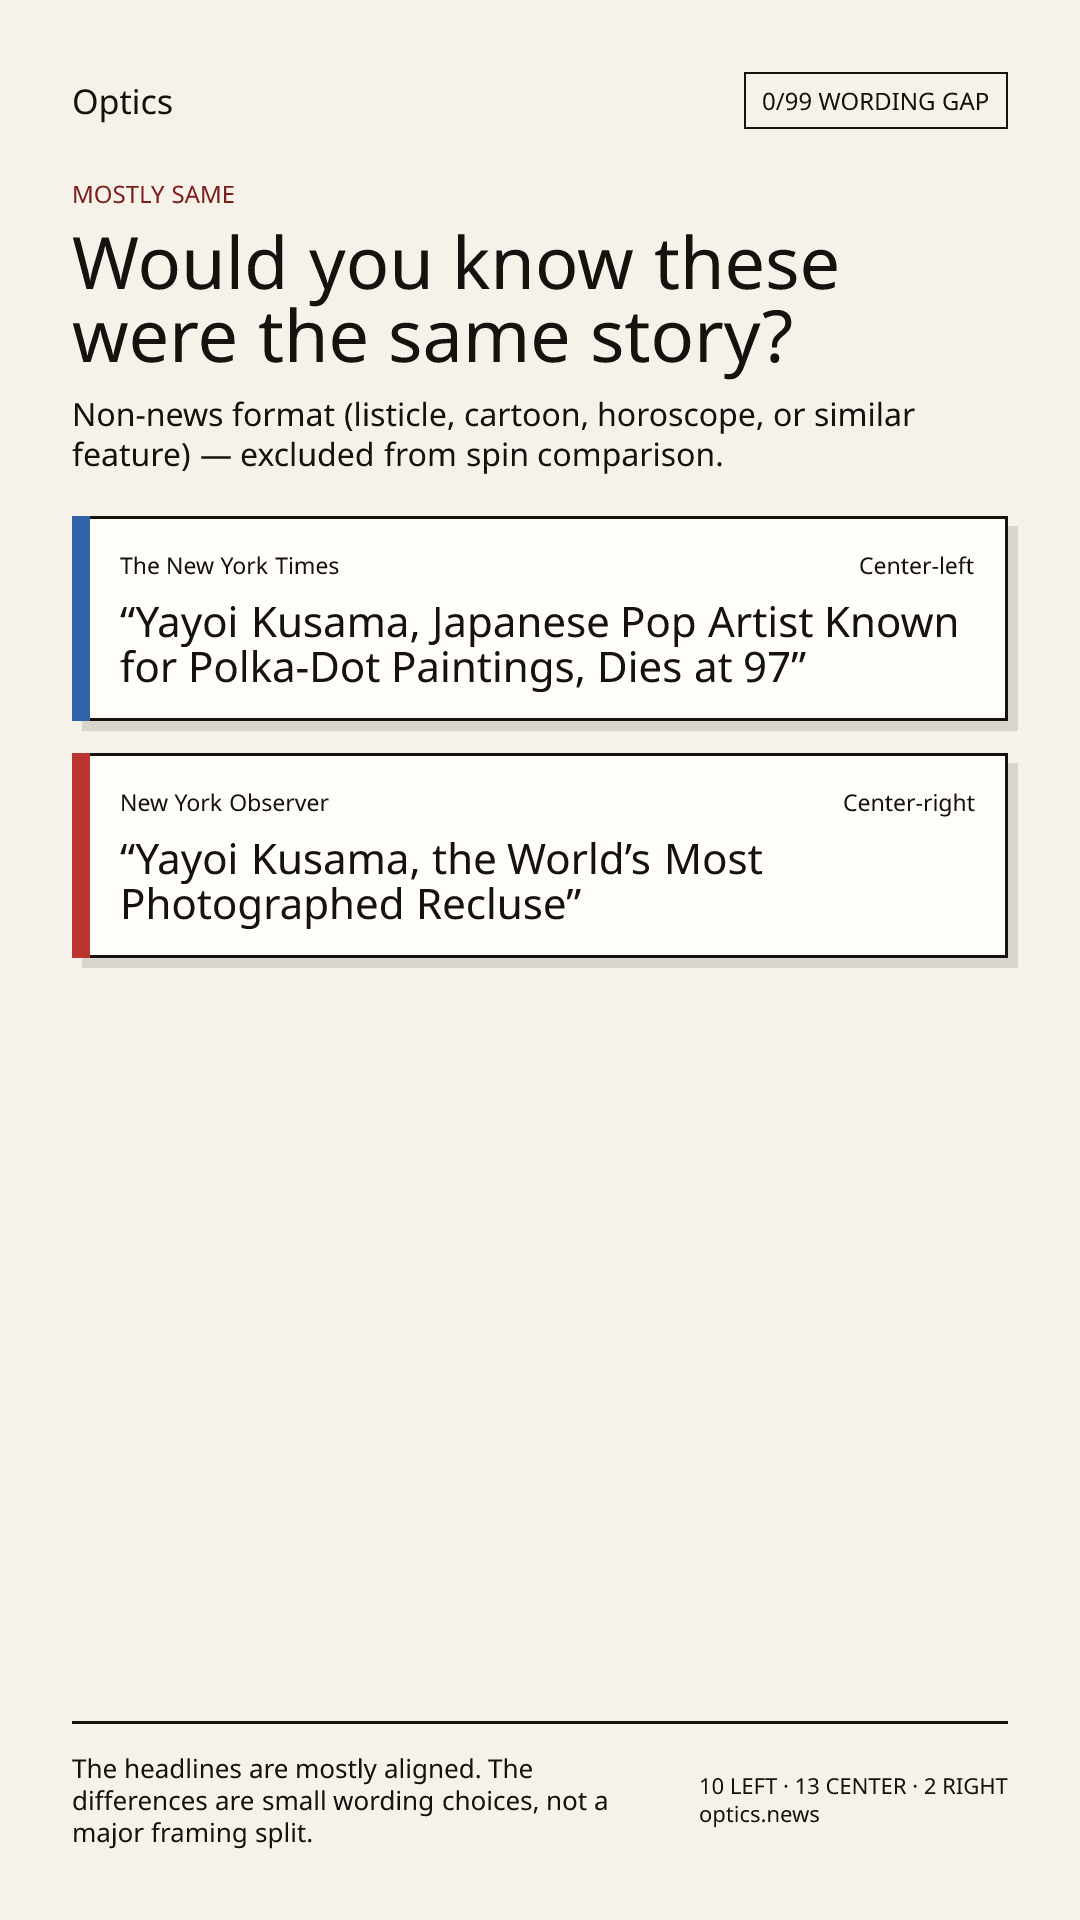This screenshot has width=1080, height=1920.
Task: Click the 0/99 WORDING GAP badge
Action: [x=875, y=101]
